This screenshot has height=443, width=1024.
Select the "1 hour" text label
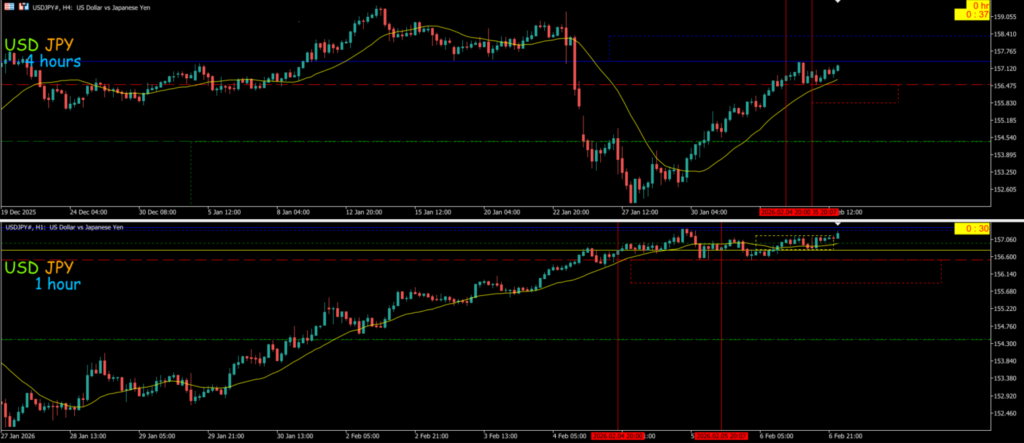[x=56, y=284]
